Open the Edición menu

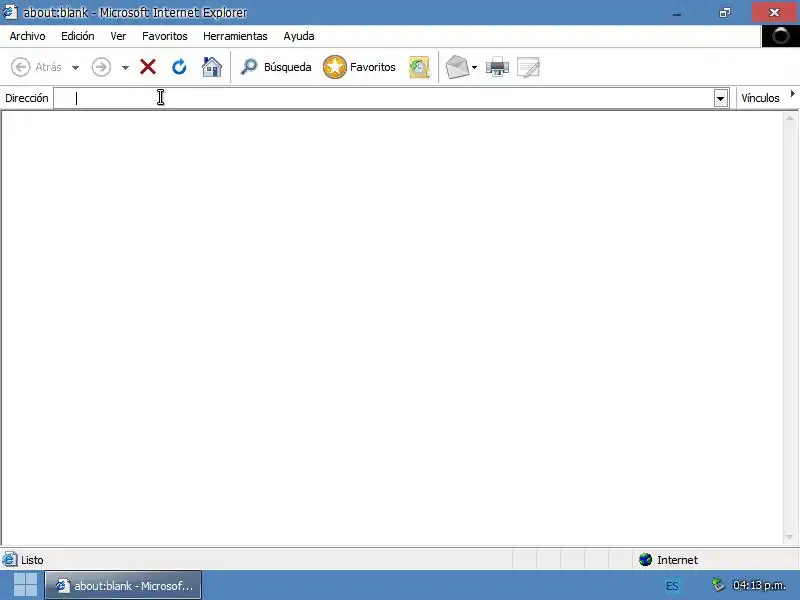coord(78,36)
